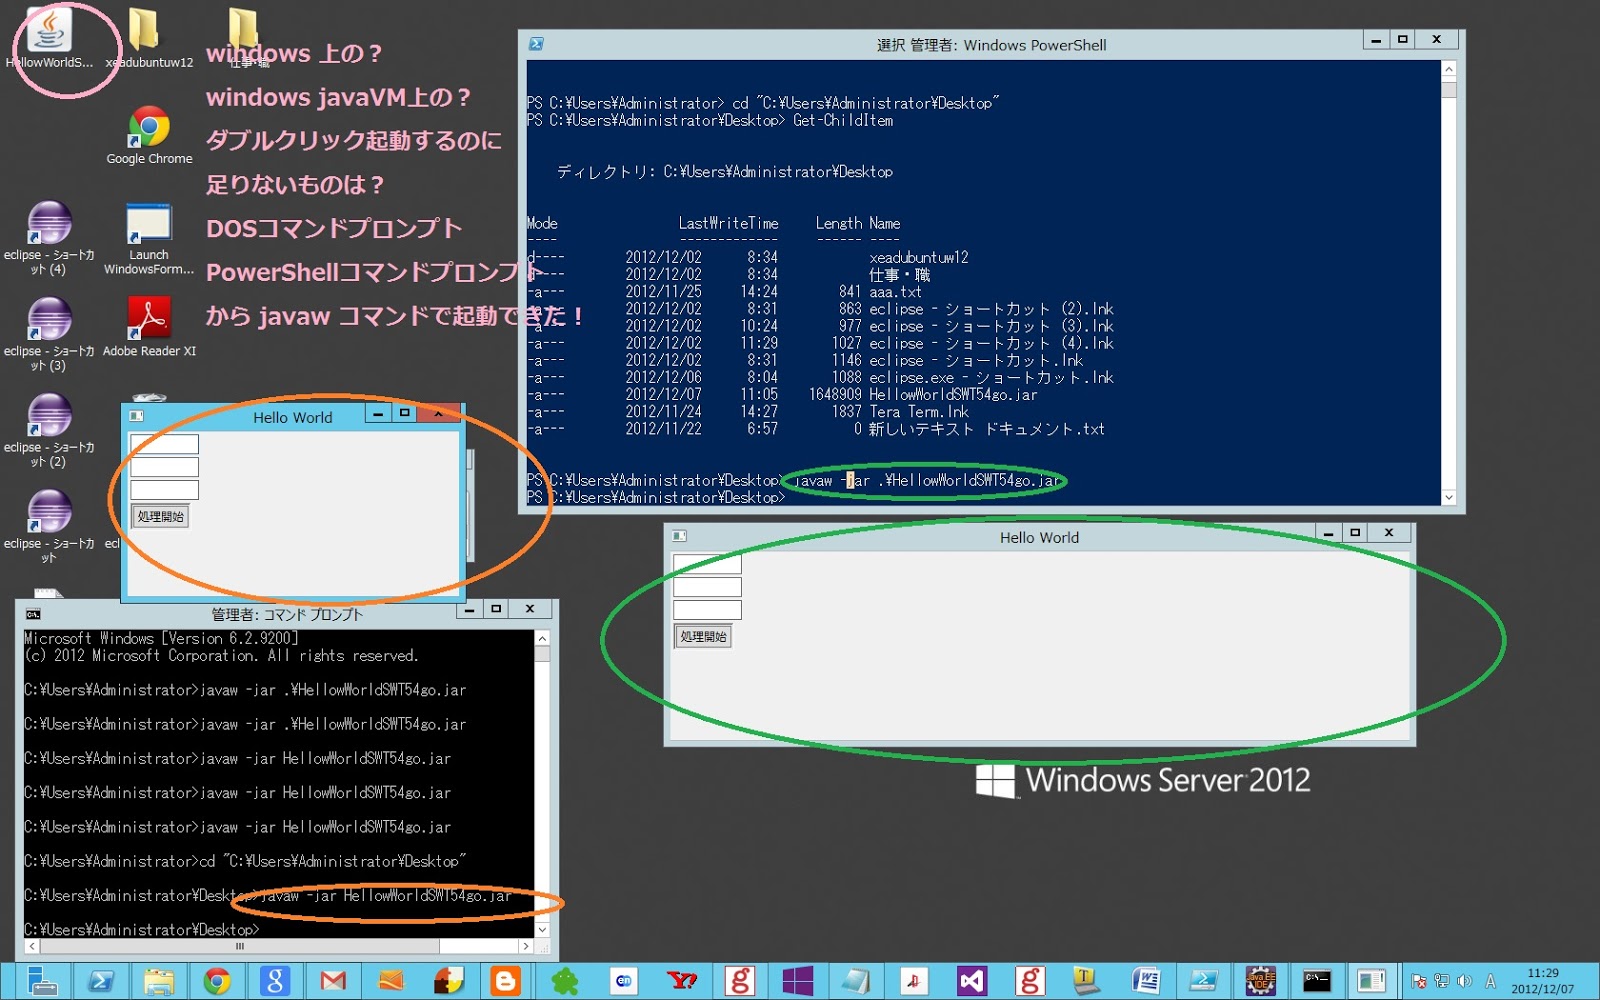The width and height of the screenshot is (1600, 1000).
Task: Open large Hello World window system icon
Action: tap(680, 536)
